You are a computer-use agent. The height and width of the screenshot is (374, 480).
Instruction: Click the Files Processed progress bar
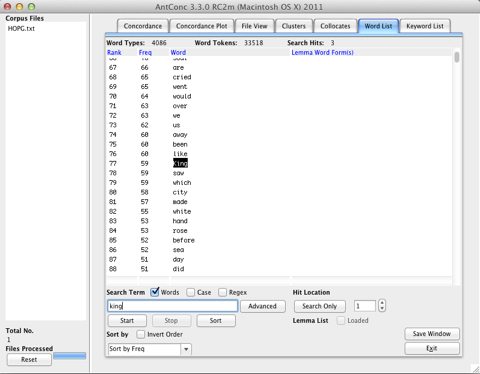(69, 356)
